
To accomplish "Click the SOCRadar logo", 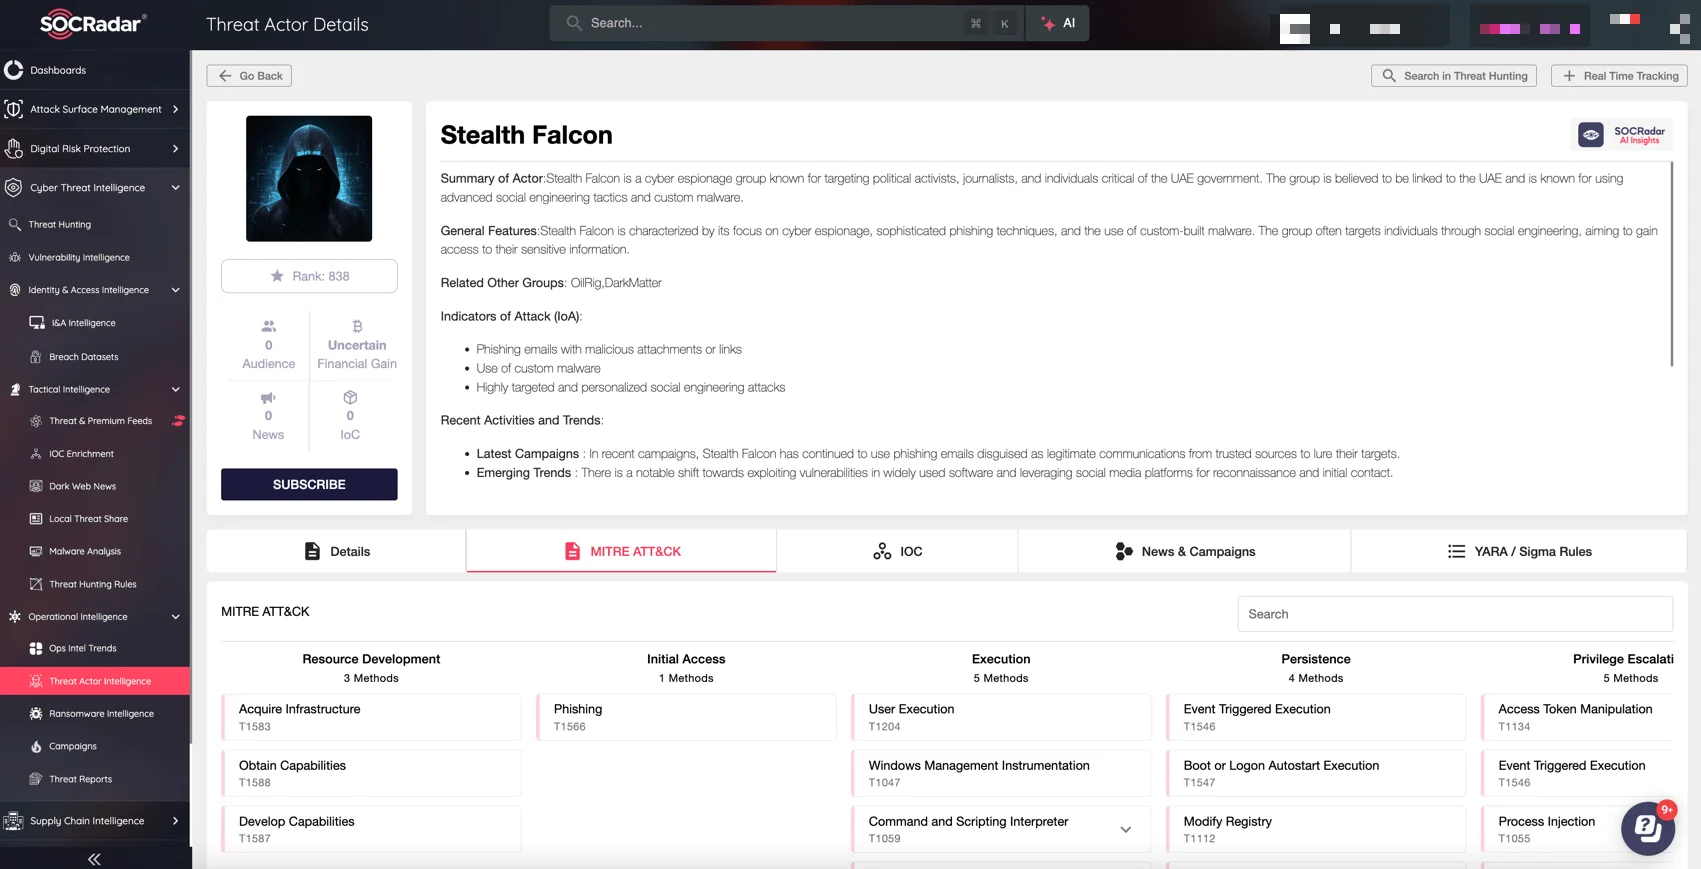I will 93,23.
